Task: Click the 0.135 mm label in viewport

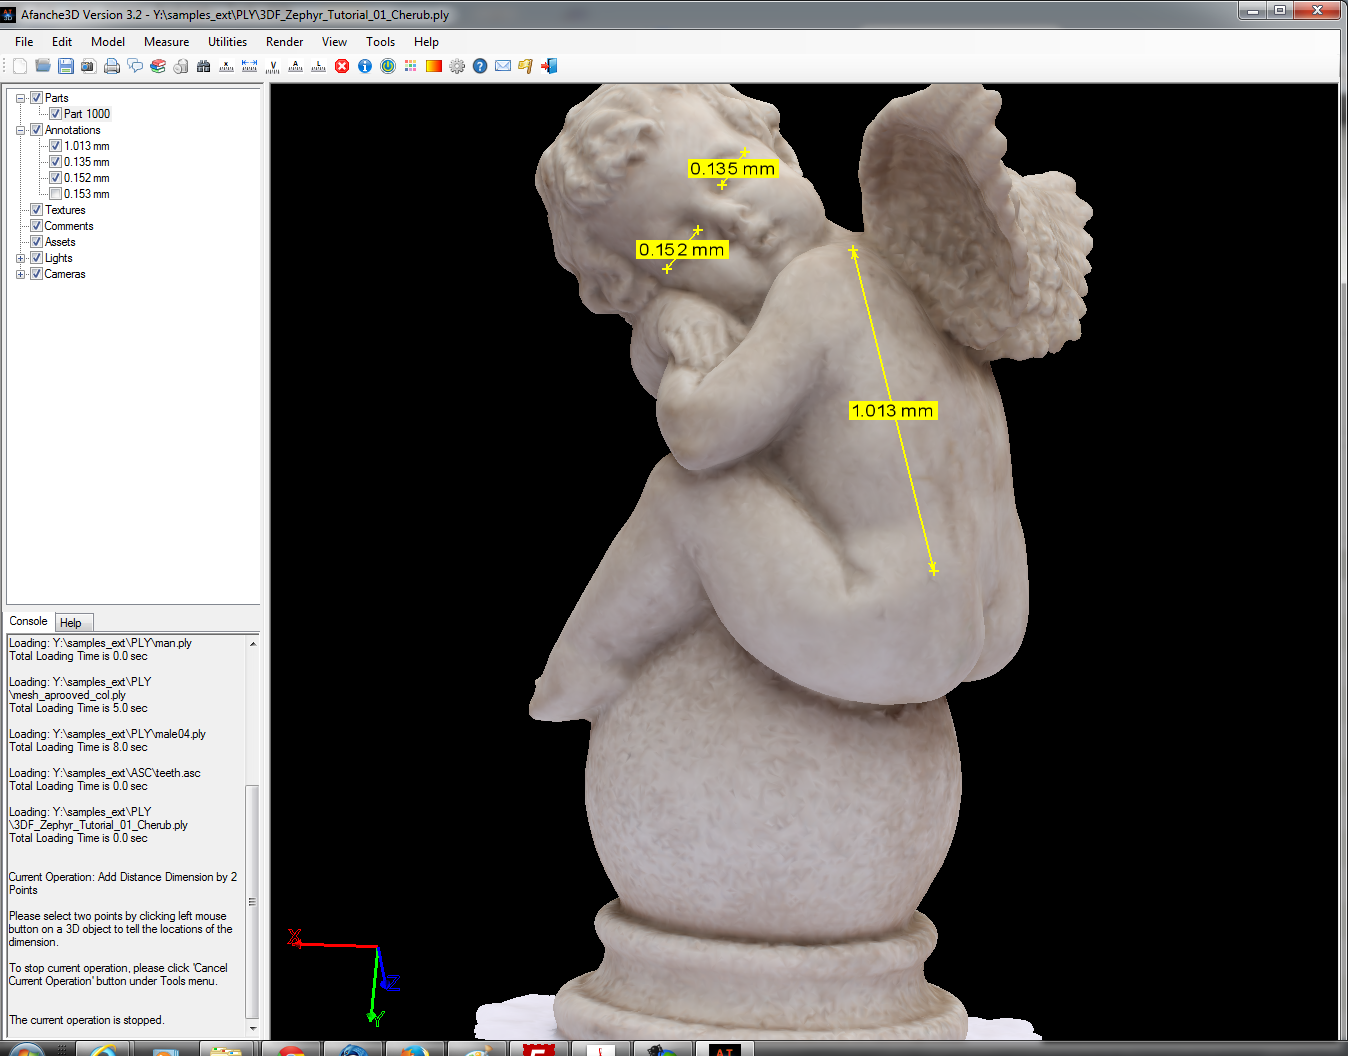Action: (732, 169)
